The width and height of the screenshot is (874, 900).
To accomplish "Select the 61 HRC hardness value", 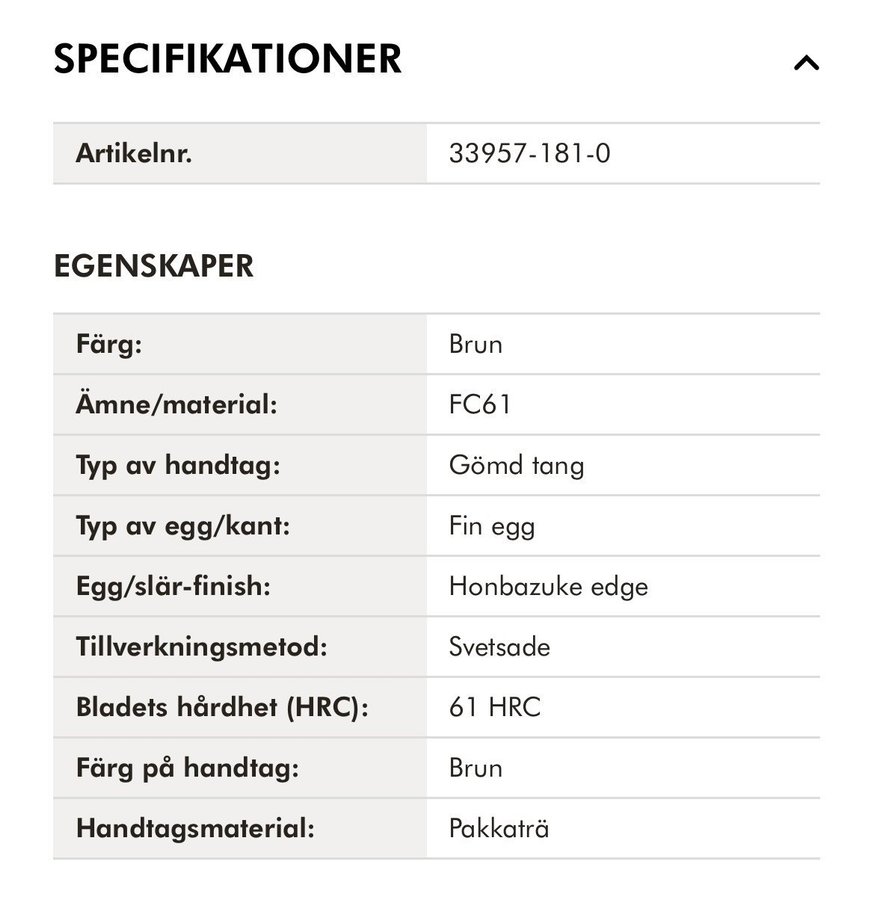I will [495, 707].
